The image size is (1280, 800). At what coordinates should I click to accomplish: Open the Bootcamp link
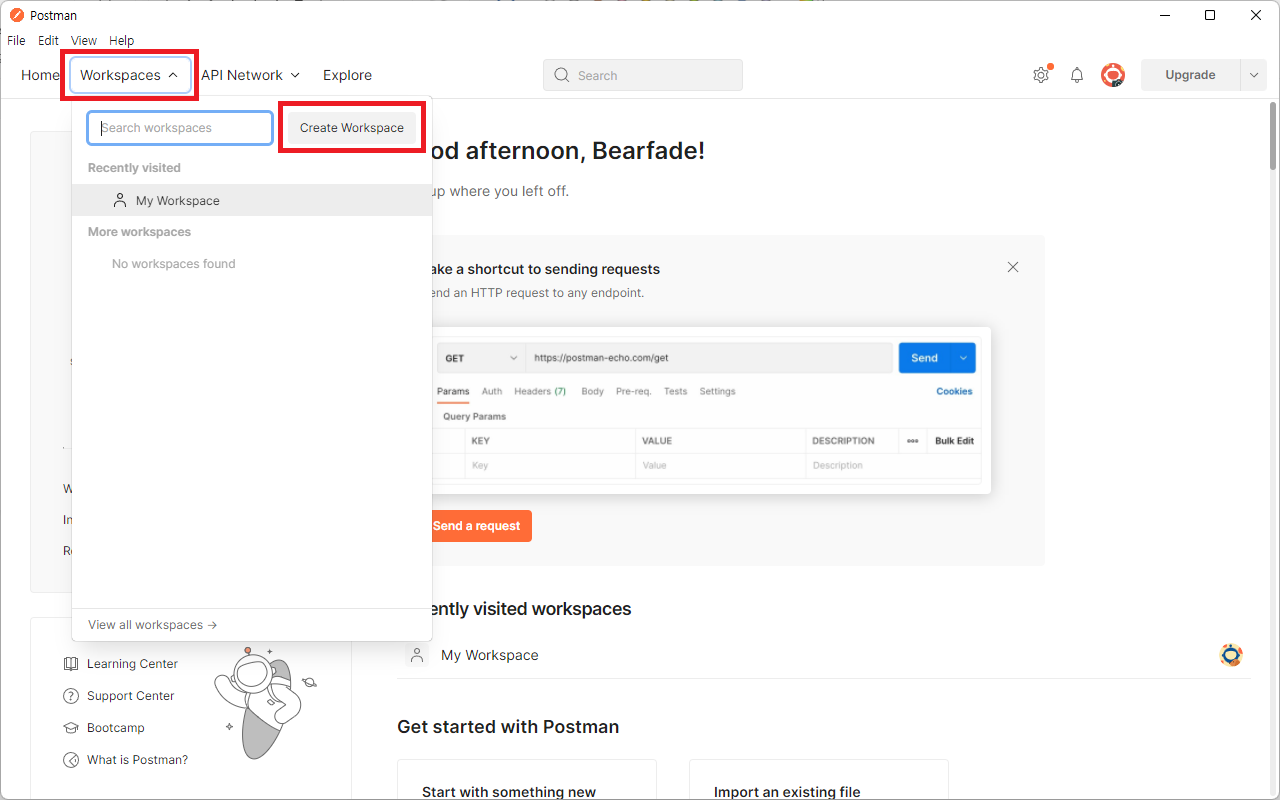(116, 728)
